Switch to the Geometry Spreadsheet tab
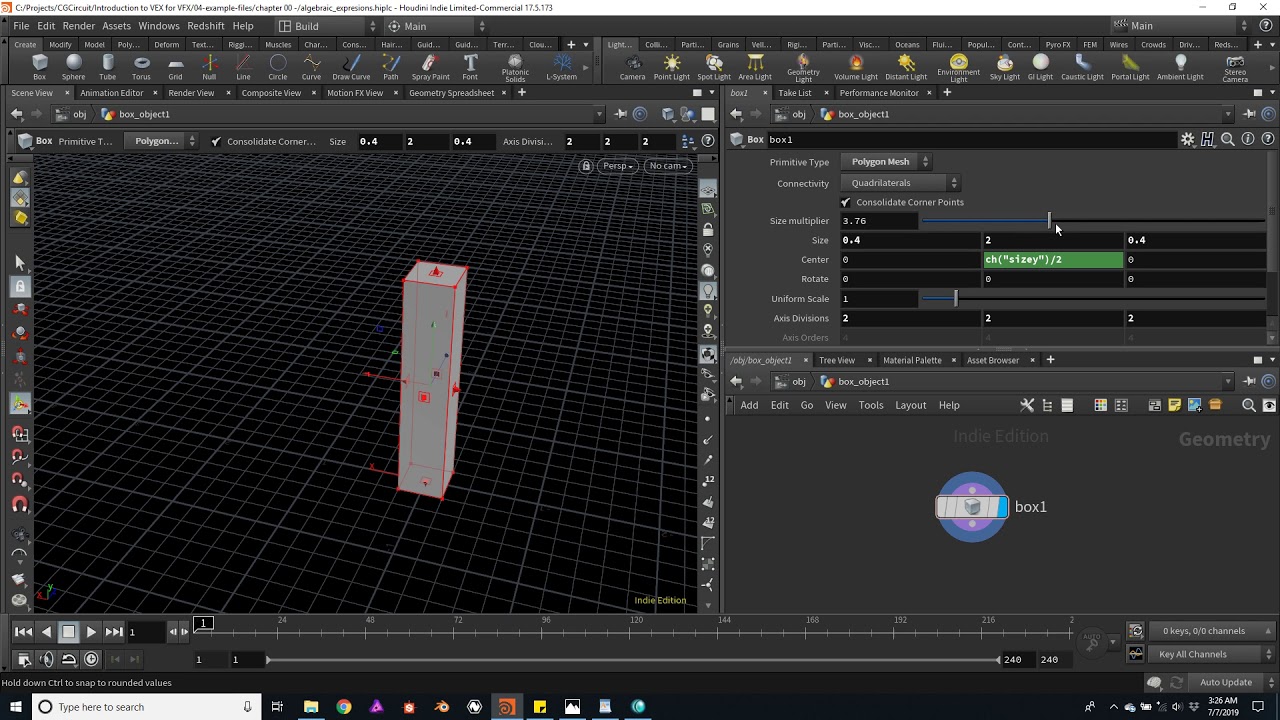This screenshot has width=1280, height=720. pyautogui.click(x=451, y=93)
